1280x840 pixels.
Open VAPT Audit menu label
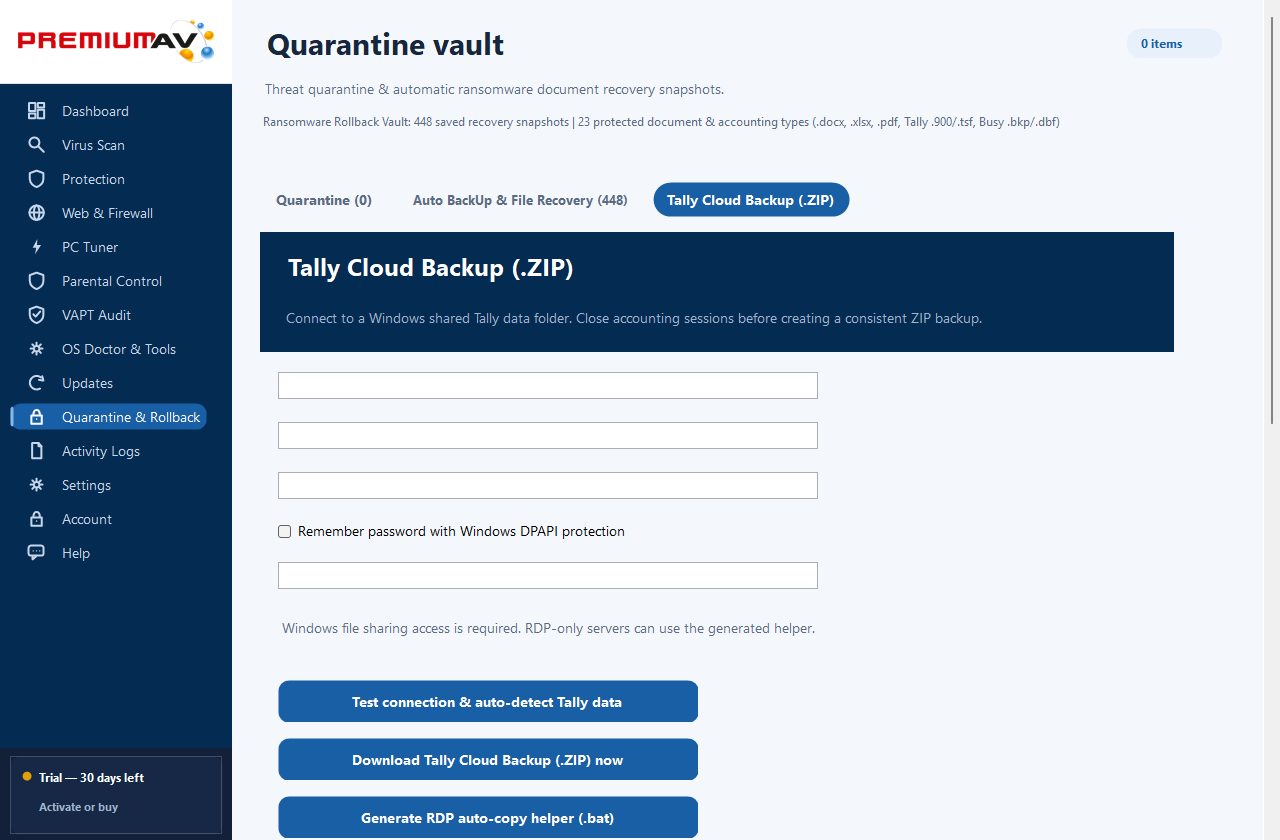point(96,315)
